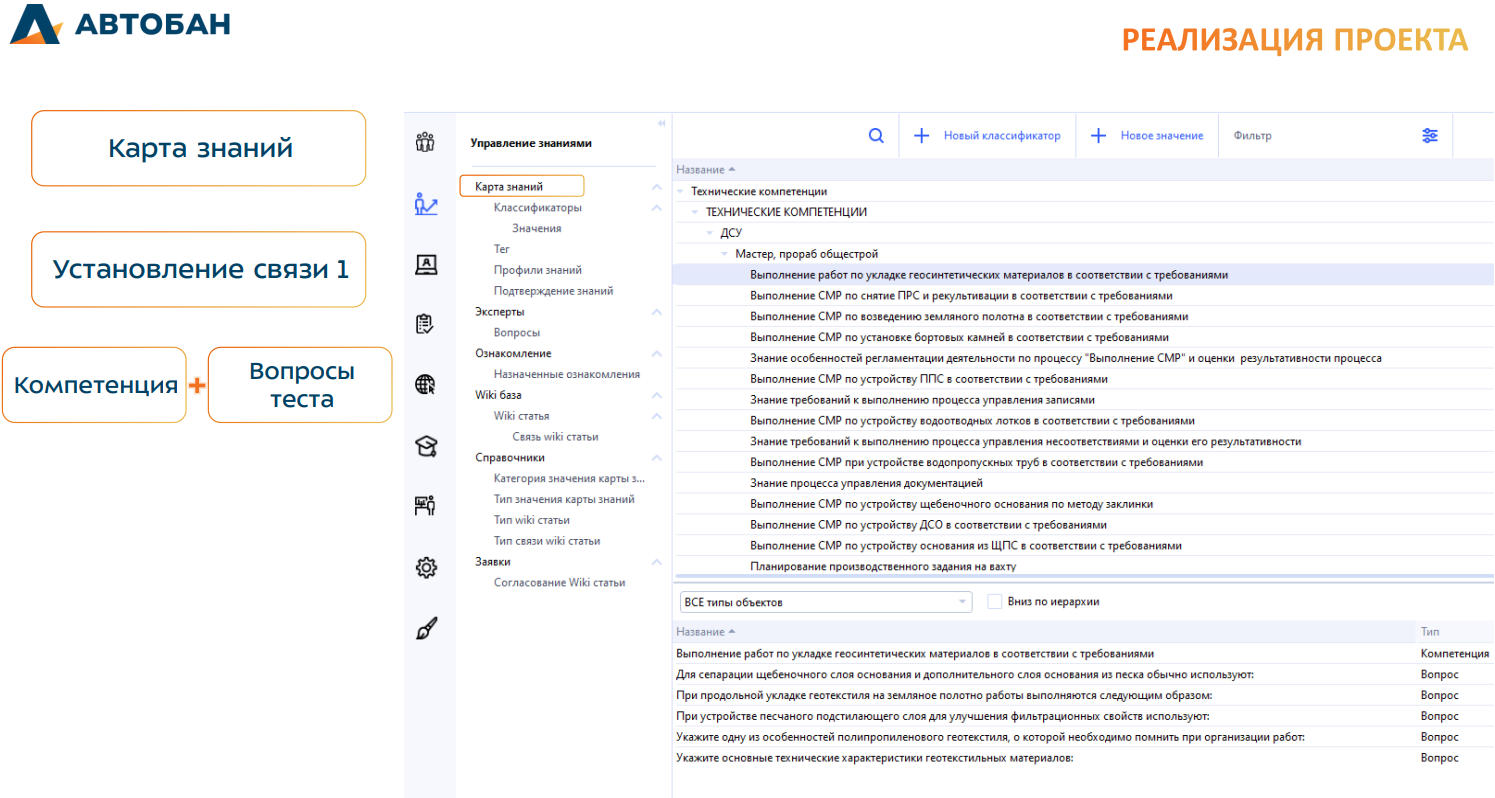Open the globe sidebar icon
The height and width of the screenshot is (798, 1495).
(x=426, y=385)
